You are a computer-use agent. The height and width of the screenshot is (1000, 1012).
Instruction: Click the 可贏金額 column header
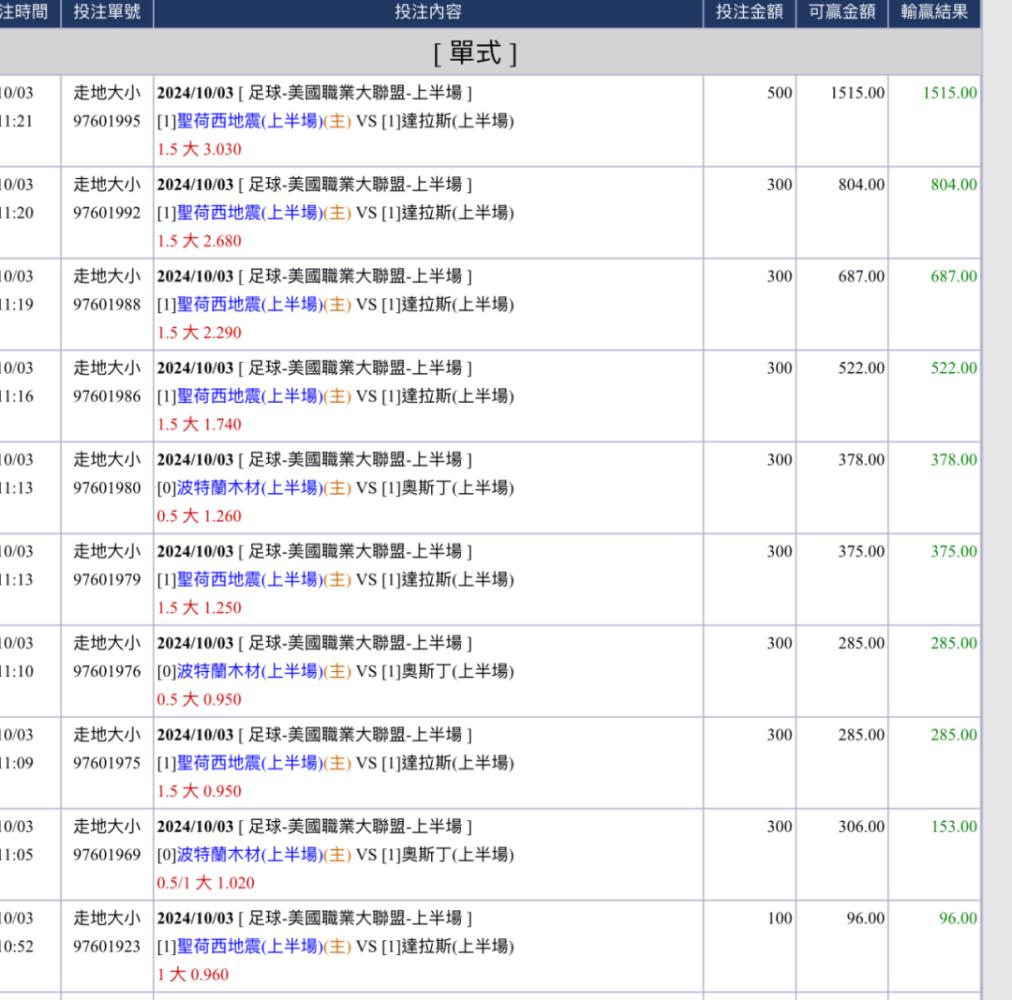pyautogui.click(x=842, y=12)
